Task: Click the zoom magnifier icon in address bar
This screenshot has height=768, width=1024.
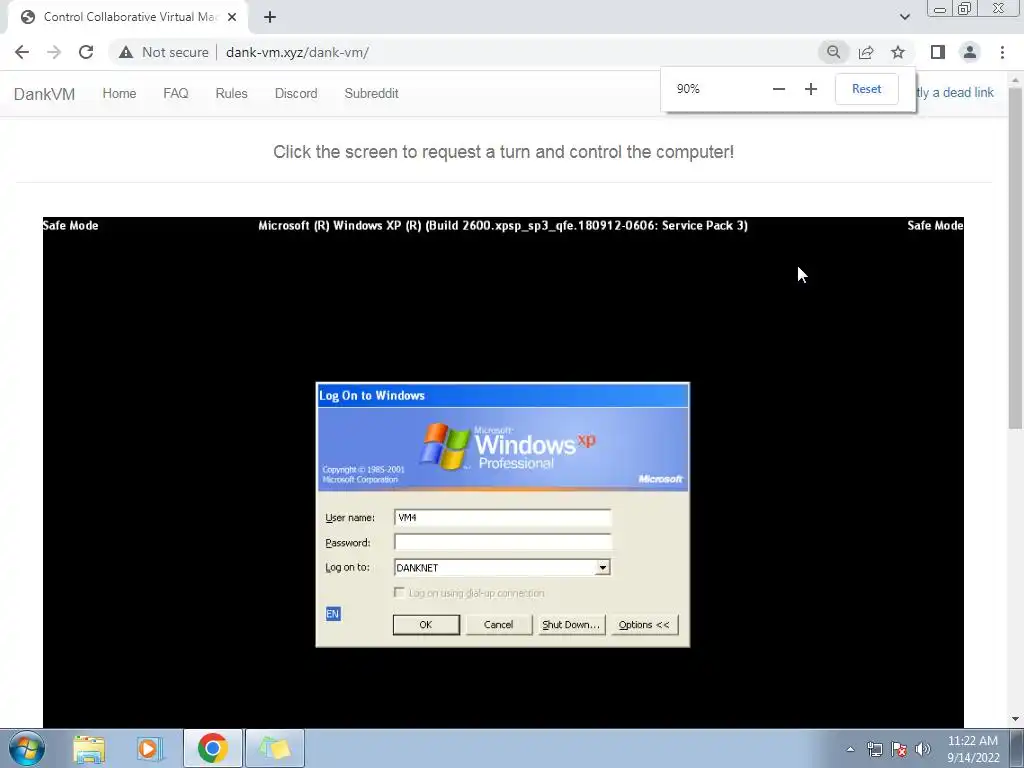Action: coord(833,52)
